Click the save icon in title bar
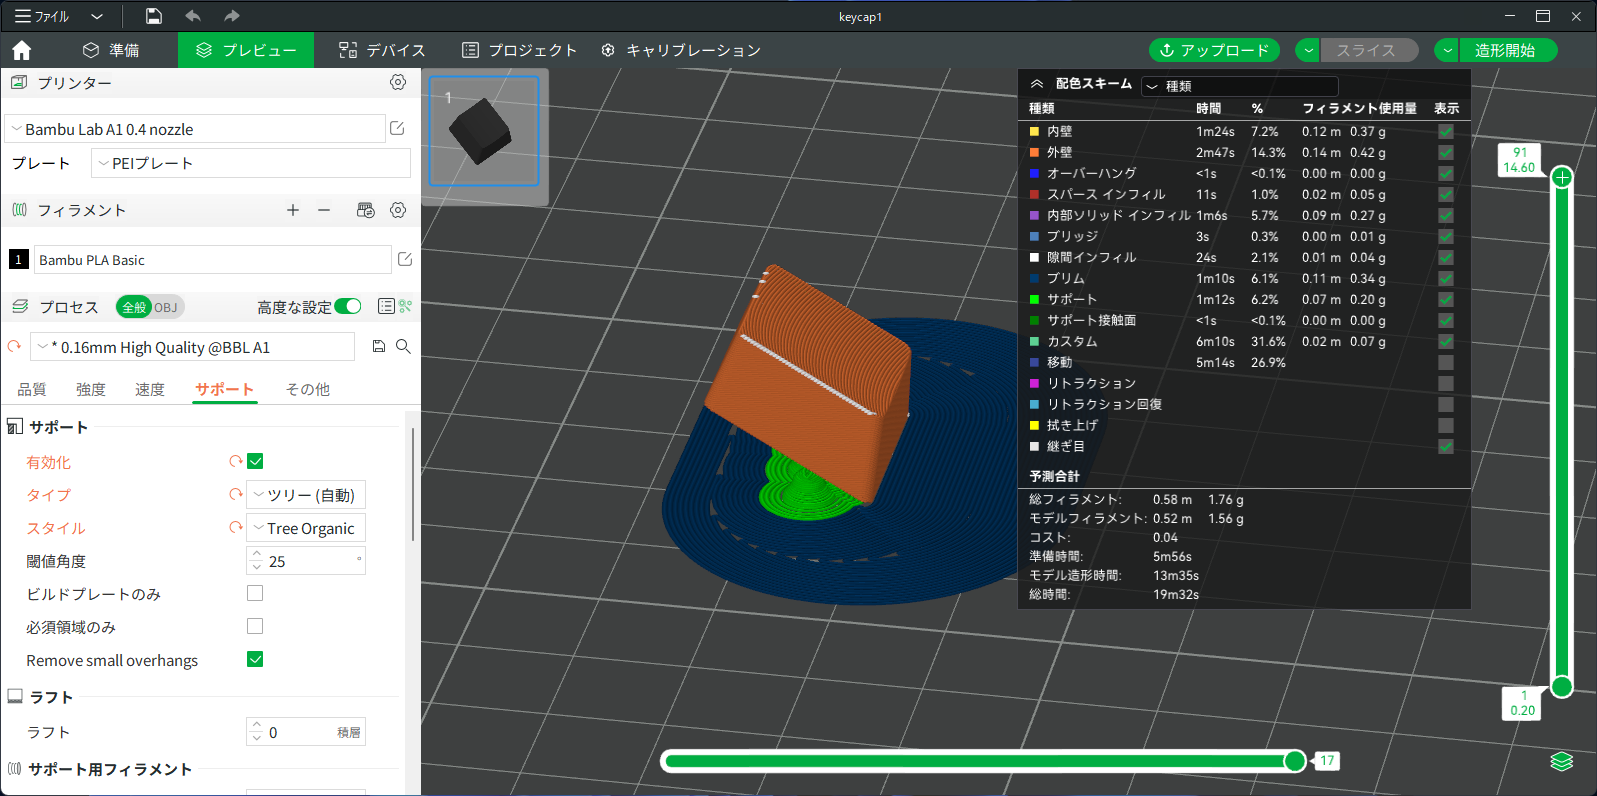Image resolution: width=1597 pixels, height=796 pixels. pyautogui.click(x=153, y=16)
